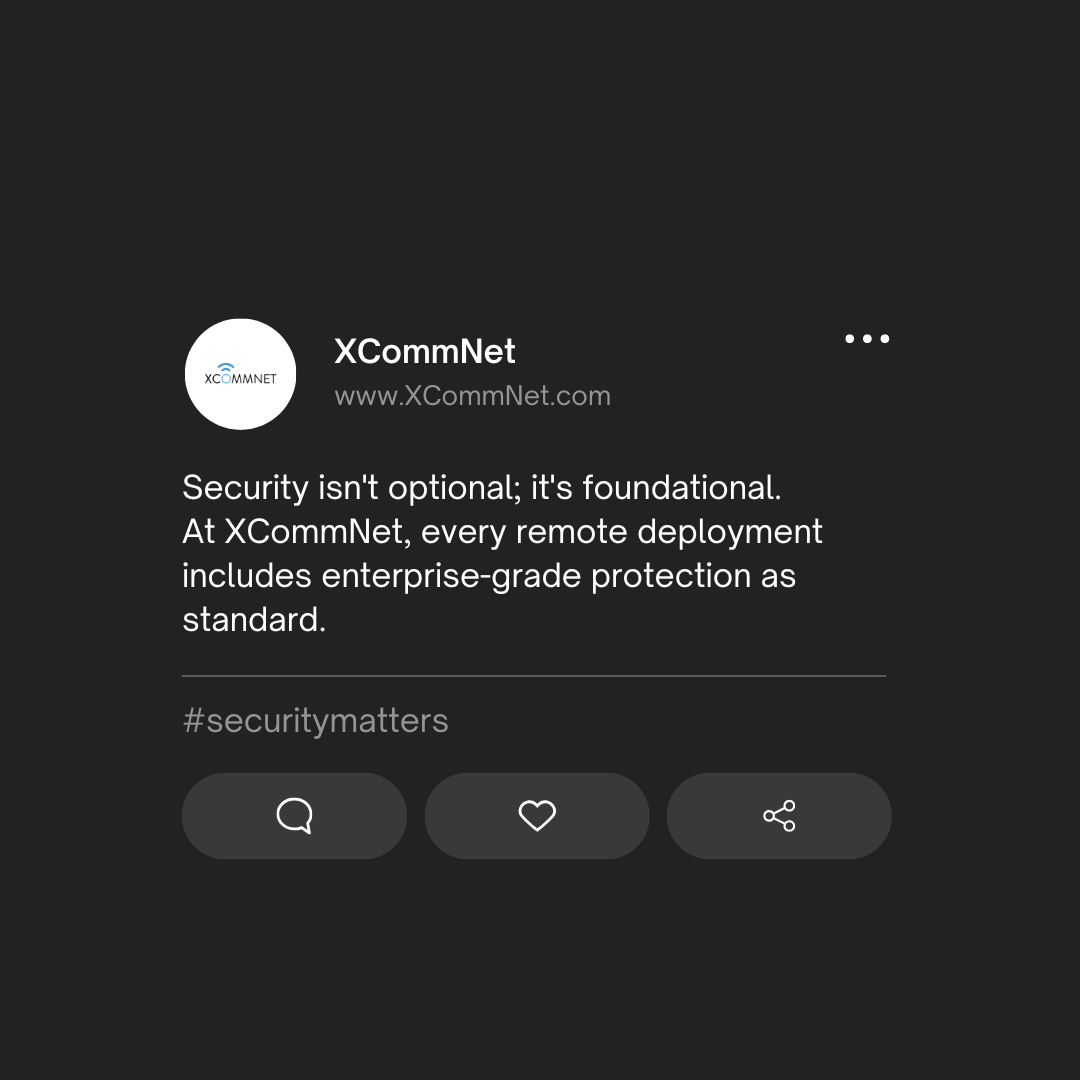Click the horizontal divider line below the post
This screenshot has height=1080, width=1080.
tap(534, 676)
